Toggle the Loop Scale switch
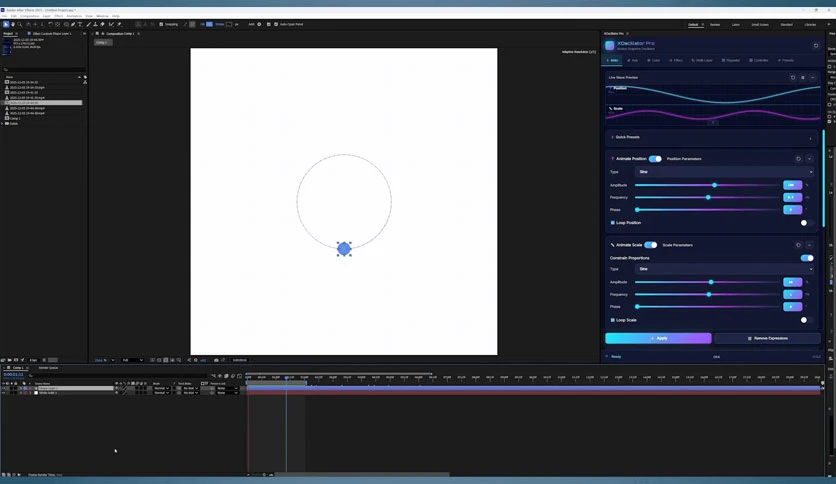Screen dimensions: 836x484 coord(807,320)
